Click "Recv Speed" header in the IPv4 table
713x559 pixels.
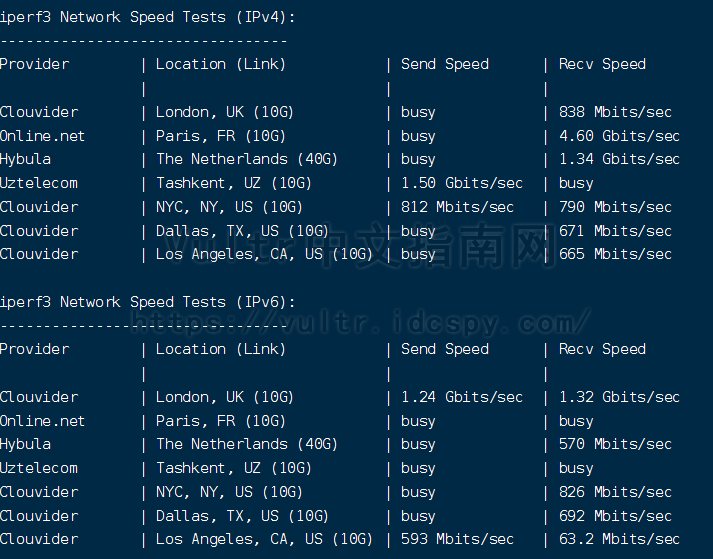point(603,64)
